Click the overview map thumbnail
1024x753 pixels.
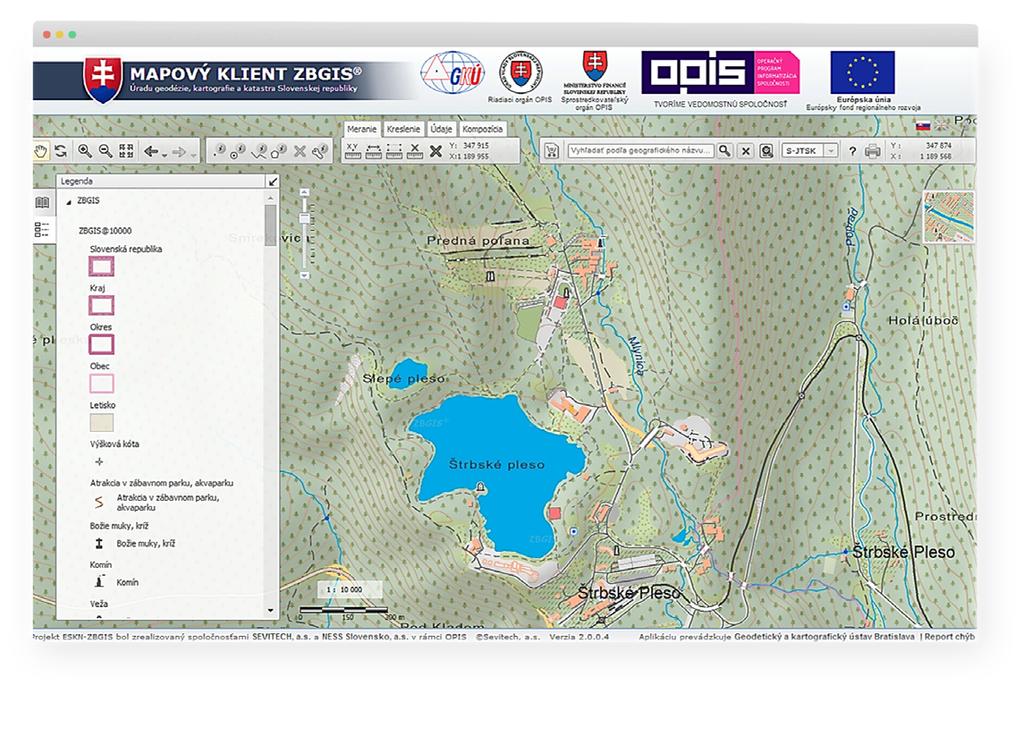[949, 217]
